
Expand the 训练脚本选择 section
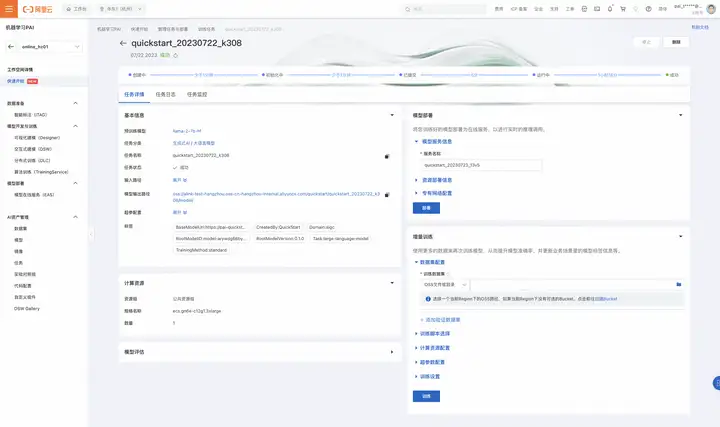tap(432, 334)
